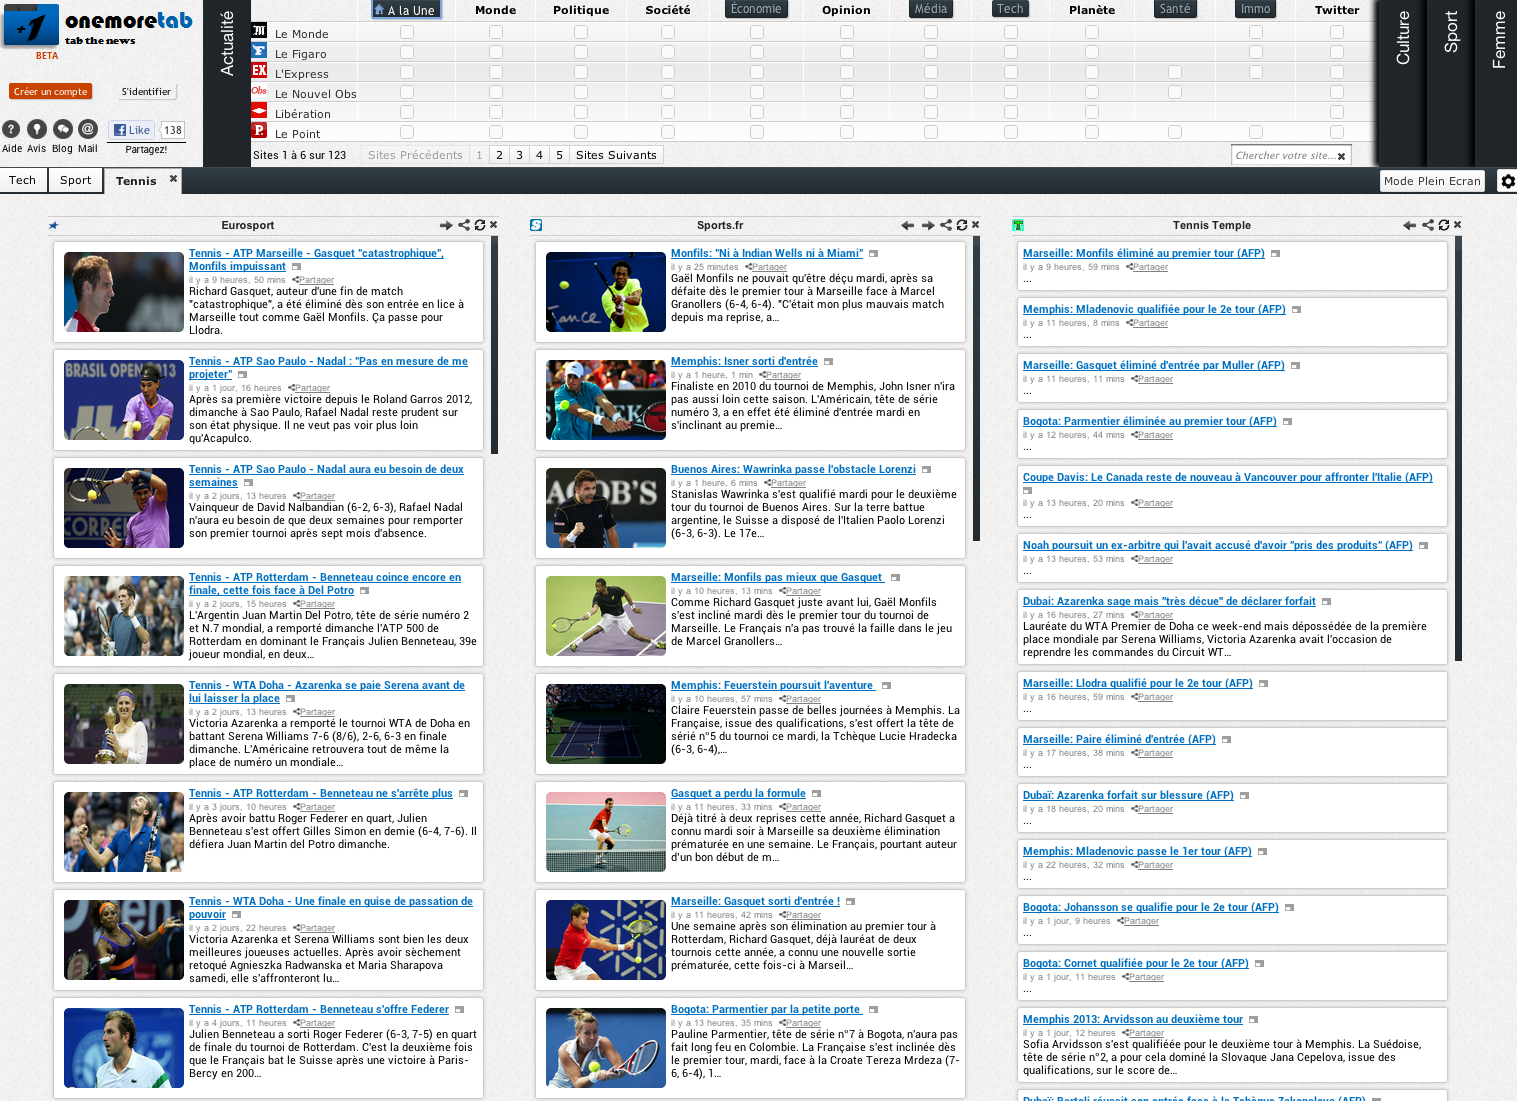Click the L'Express site logo icon
The height and width of the screenshot is (1101, 1517).
point(259,71)
